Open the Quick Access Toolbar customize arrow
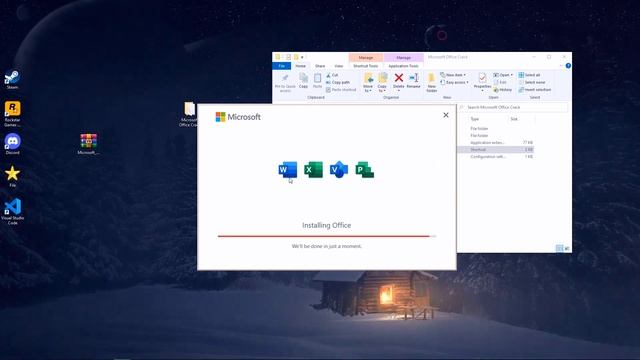Viewport: 640px width, 360px height. (x=302, y=57)
